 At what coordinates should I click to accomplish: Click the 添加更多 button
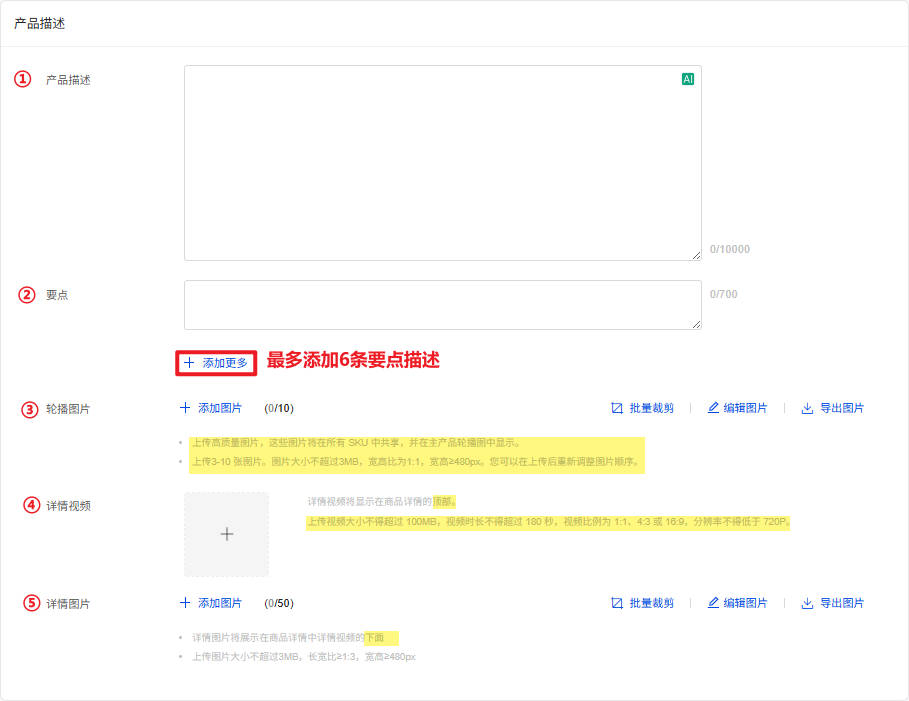(216, 363)
